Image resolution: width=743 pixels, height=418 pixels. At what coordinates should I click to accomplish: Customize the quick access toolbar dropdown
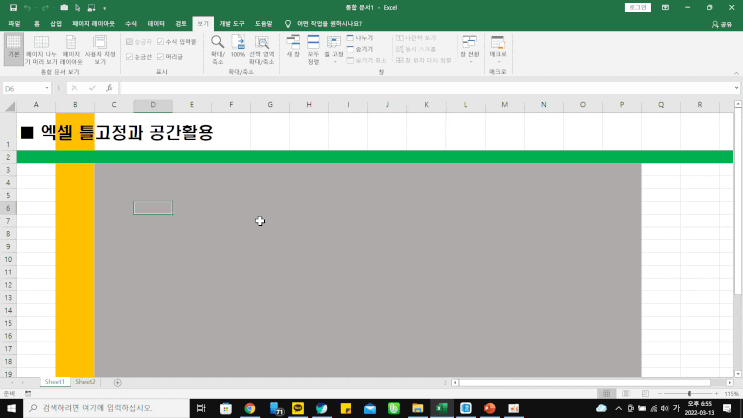(105, 8)
